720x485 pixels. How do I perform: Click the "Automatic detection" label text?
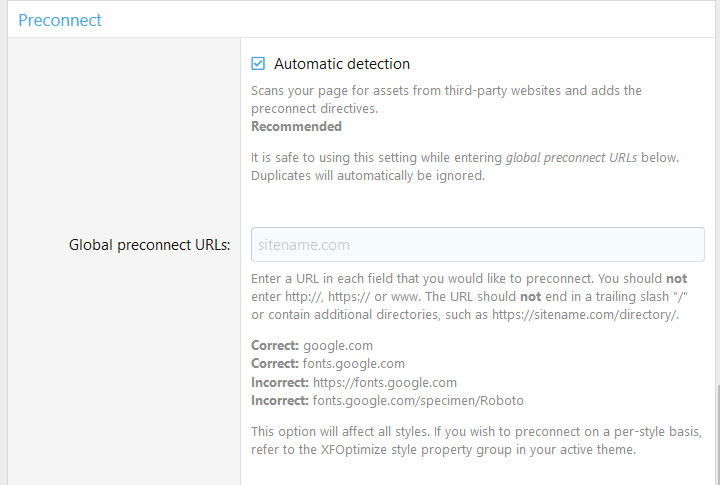click(341, 64)
